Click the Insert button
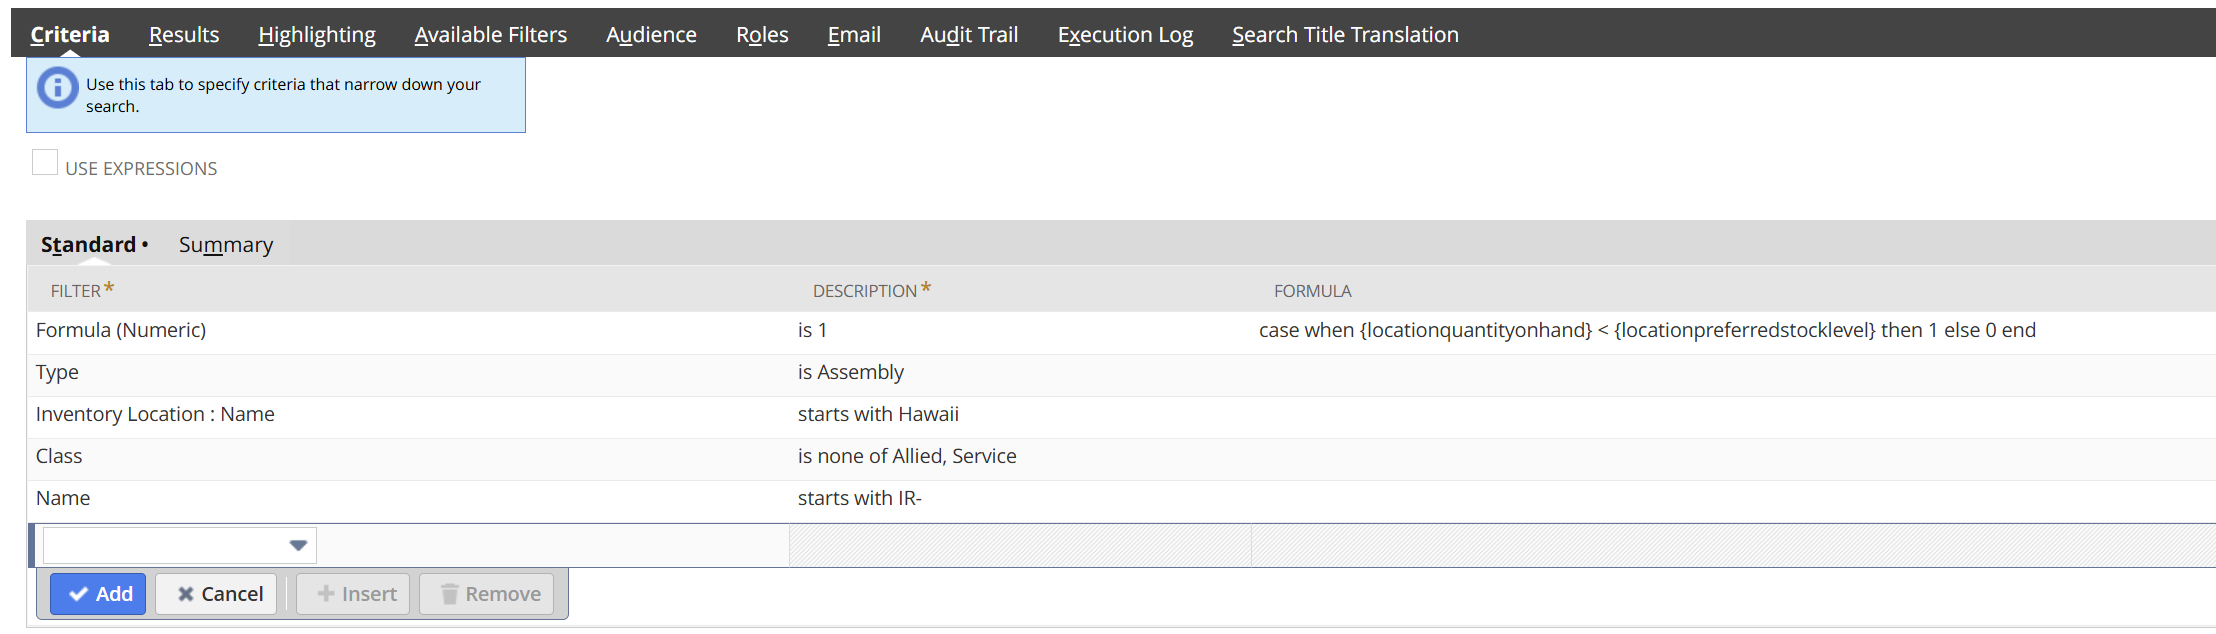The image size is (2216, 634). tap(355, 594)
